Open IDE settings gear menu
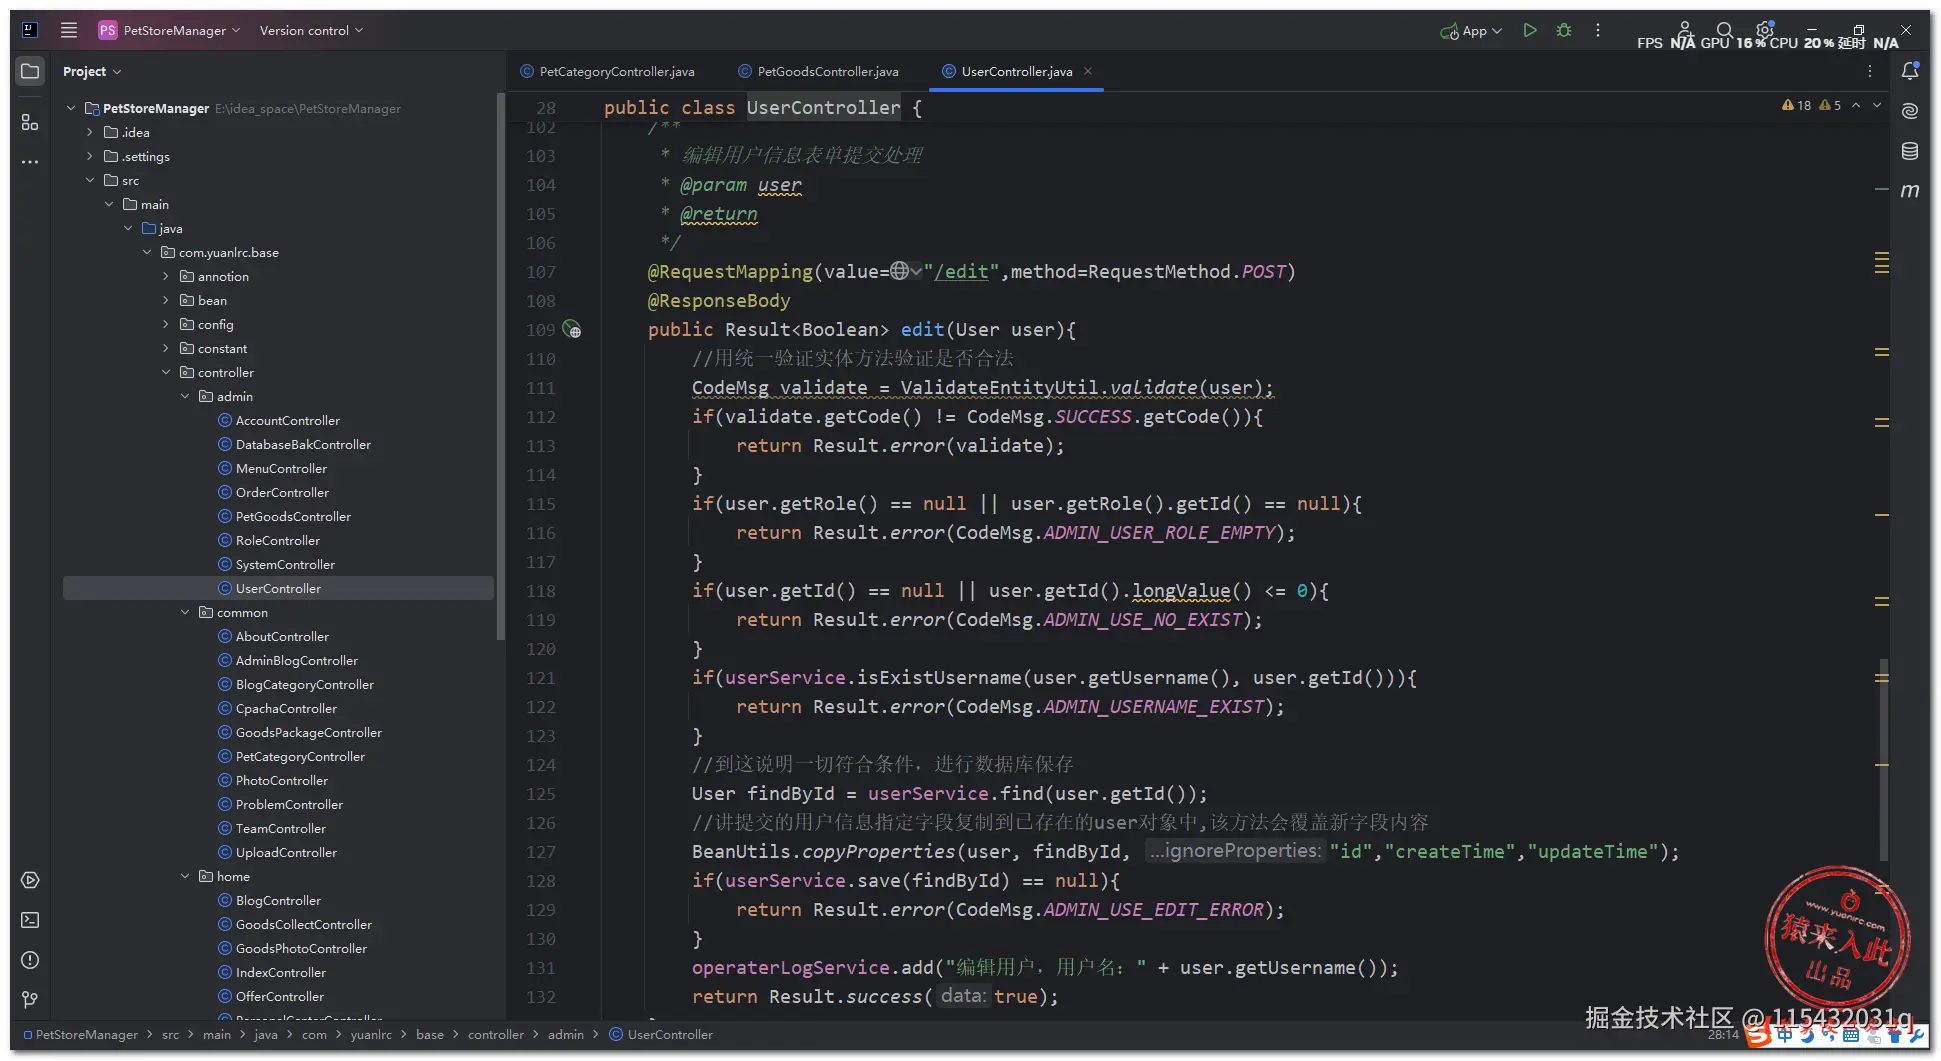This screenshot has width=1941, height=1061. tap(1764, 31)
